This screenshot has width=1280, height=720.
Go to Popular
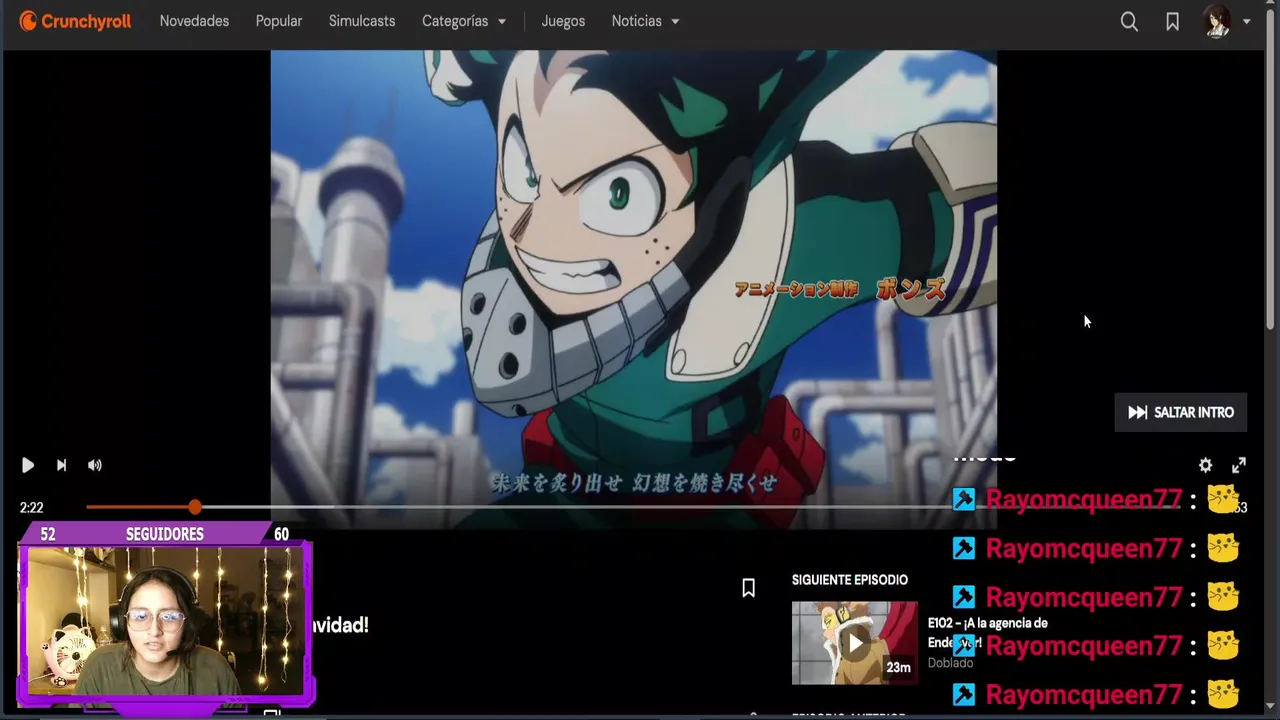(x=279, y=21)
